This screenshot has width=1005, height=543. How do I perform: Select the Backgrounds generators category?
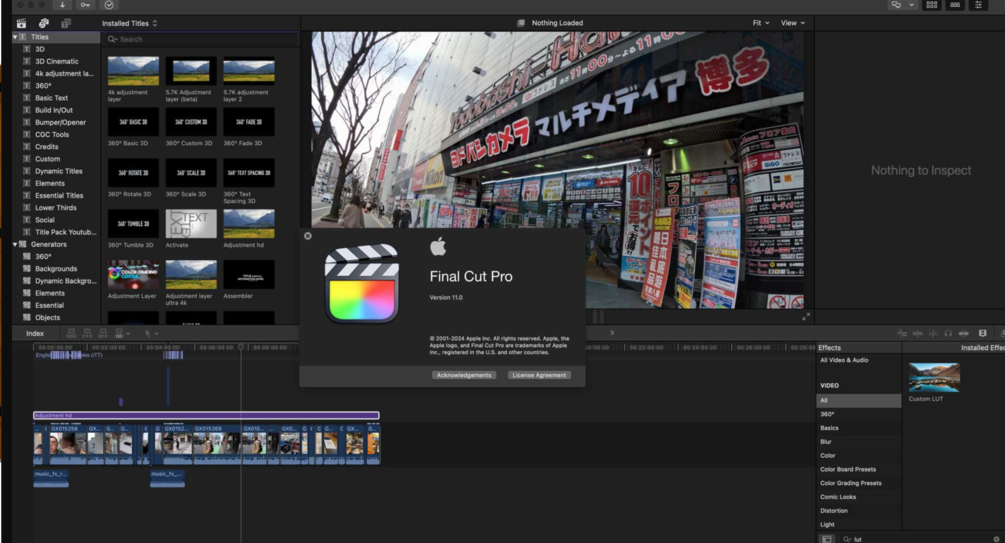pos(56,269)
